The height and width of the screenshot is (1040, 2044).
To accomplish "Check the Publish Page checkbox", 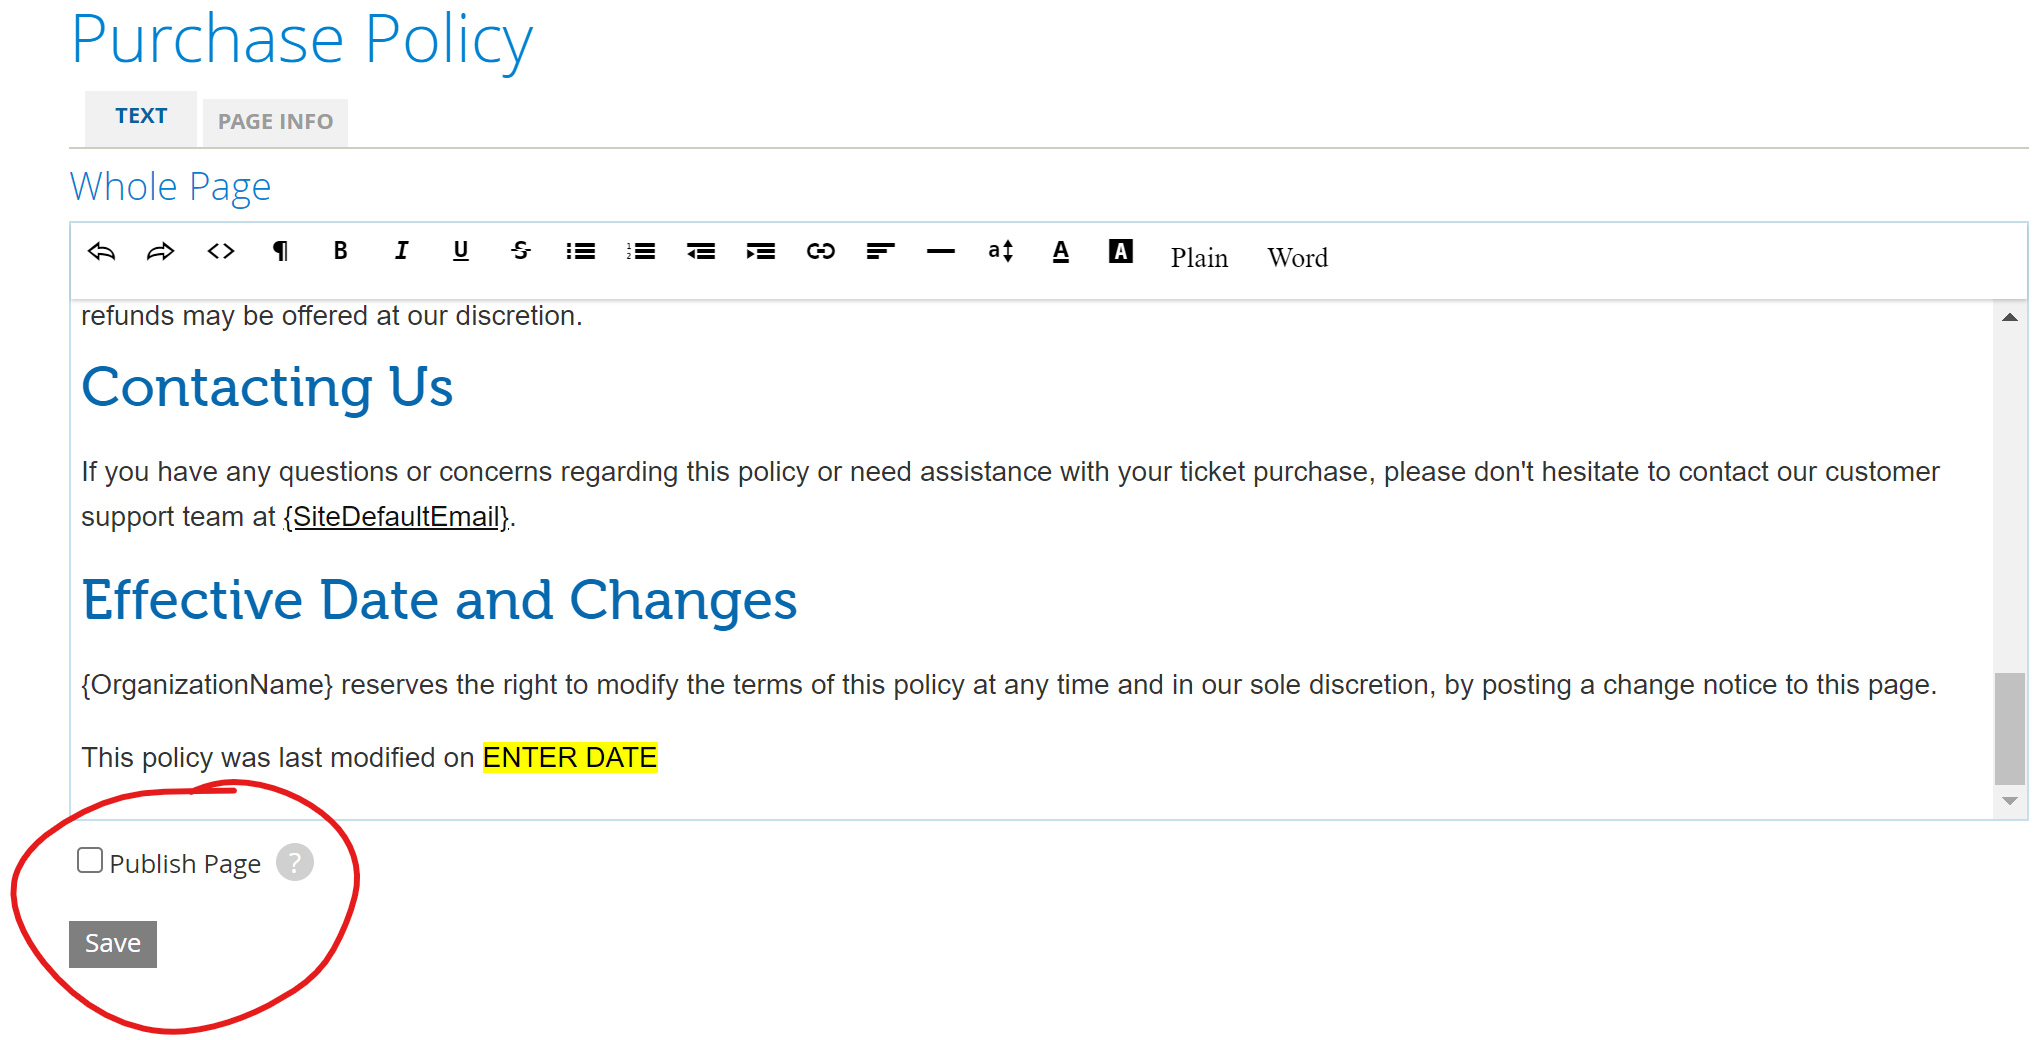I will [x=90, y=860].
